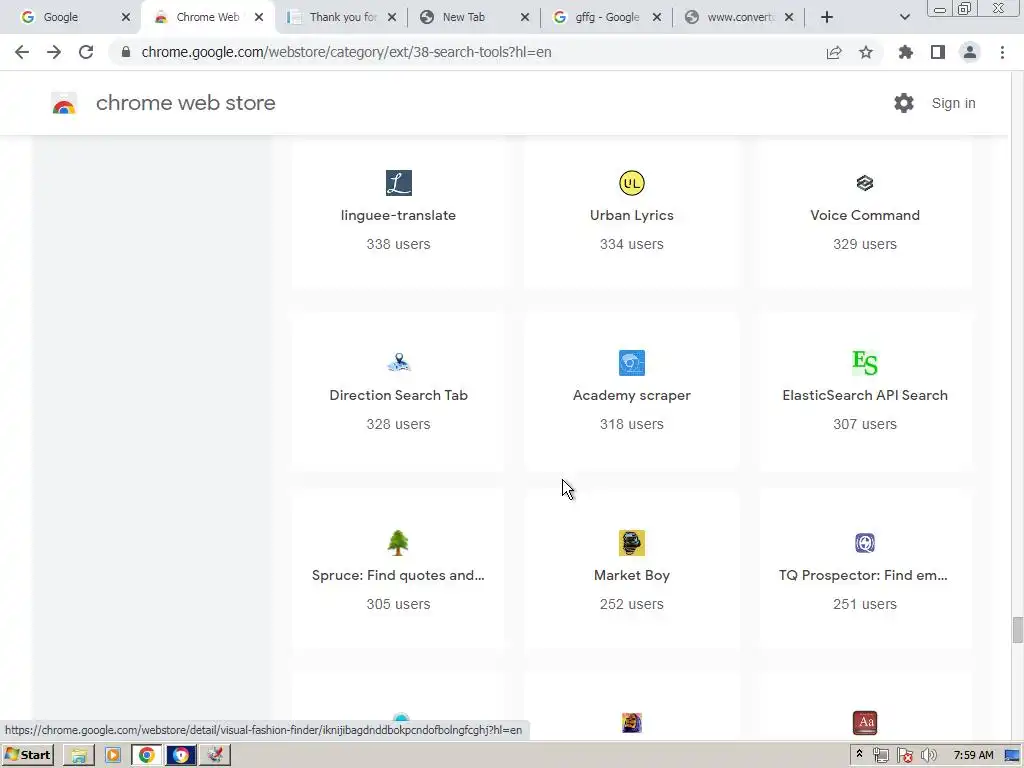Go forward to the next page
Viewport: 1024px width, 768px height.
pyautogui.click(x=54, y=52)
